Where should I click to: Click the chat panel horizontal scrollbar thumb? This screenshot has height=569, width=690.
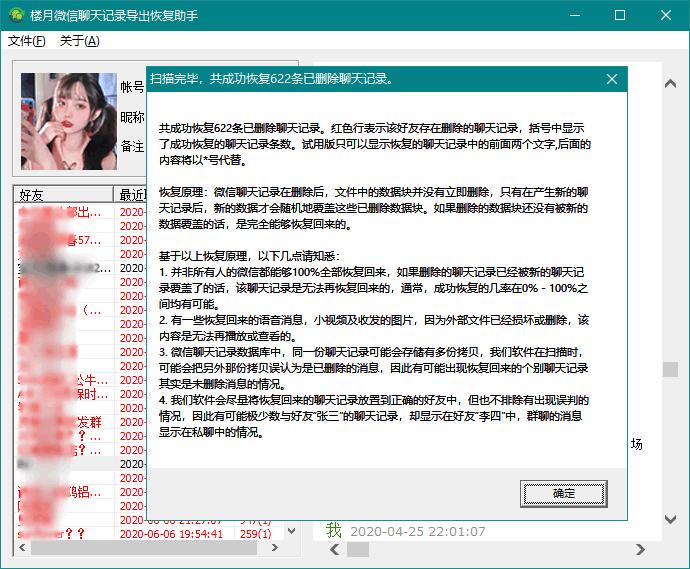tap(358, 549)
